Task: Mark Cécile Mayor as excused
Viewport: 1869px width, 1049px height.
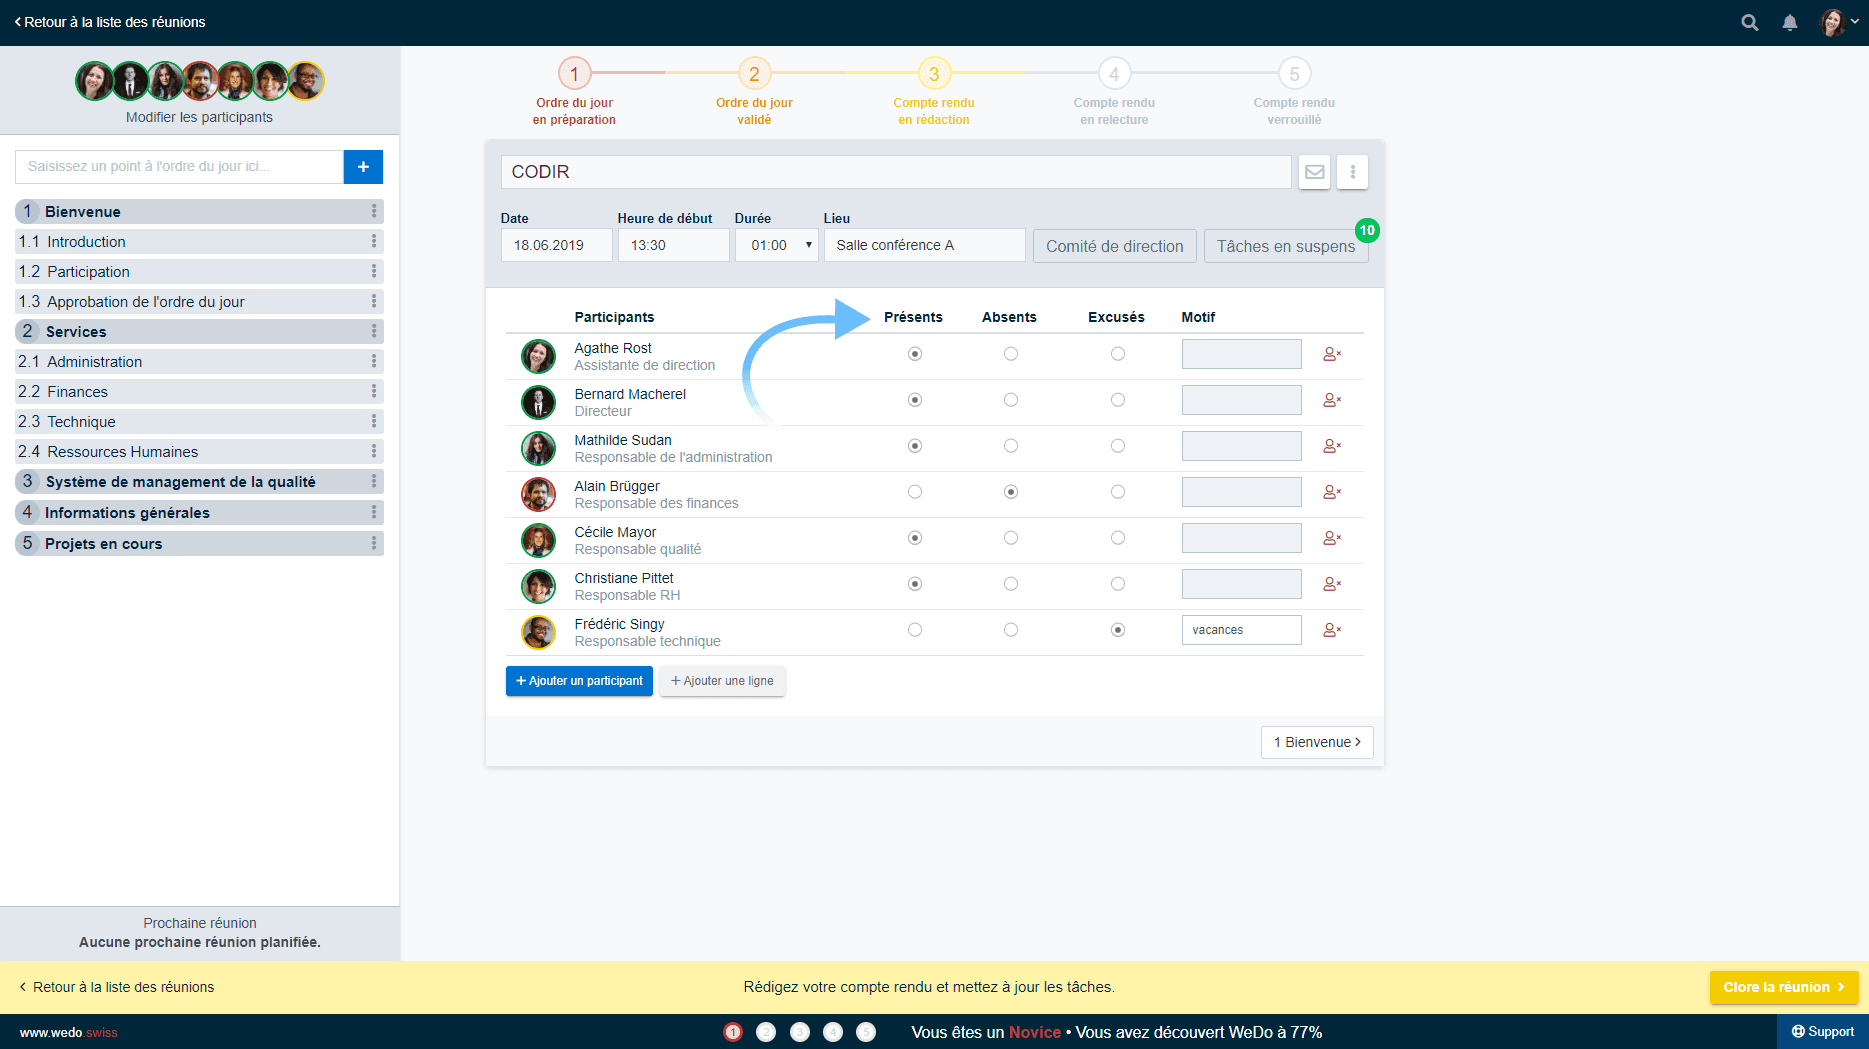Action: click(x=1117, y=538)
